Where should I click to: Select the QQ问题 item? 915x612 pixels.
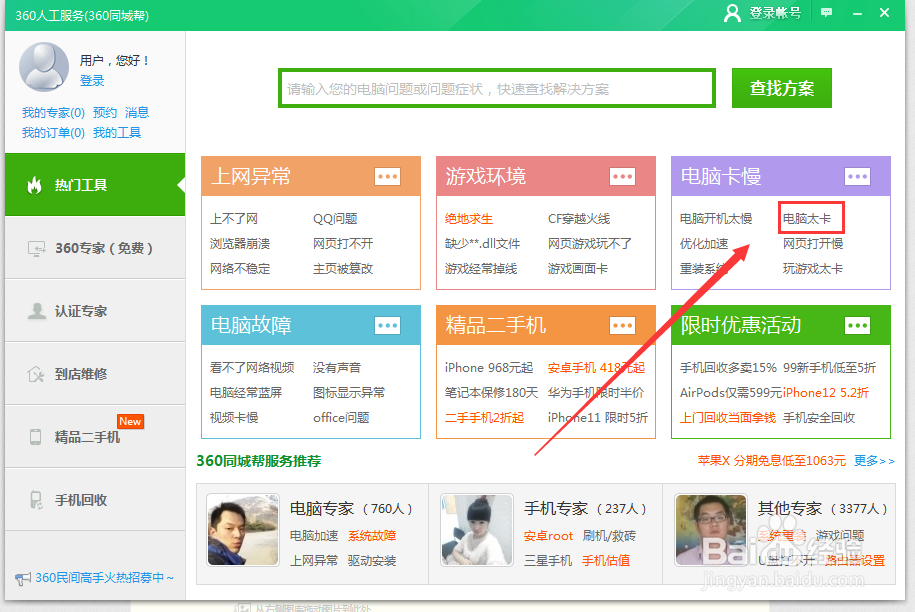[335, 219]
